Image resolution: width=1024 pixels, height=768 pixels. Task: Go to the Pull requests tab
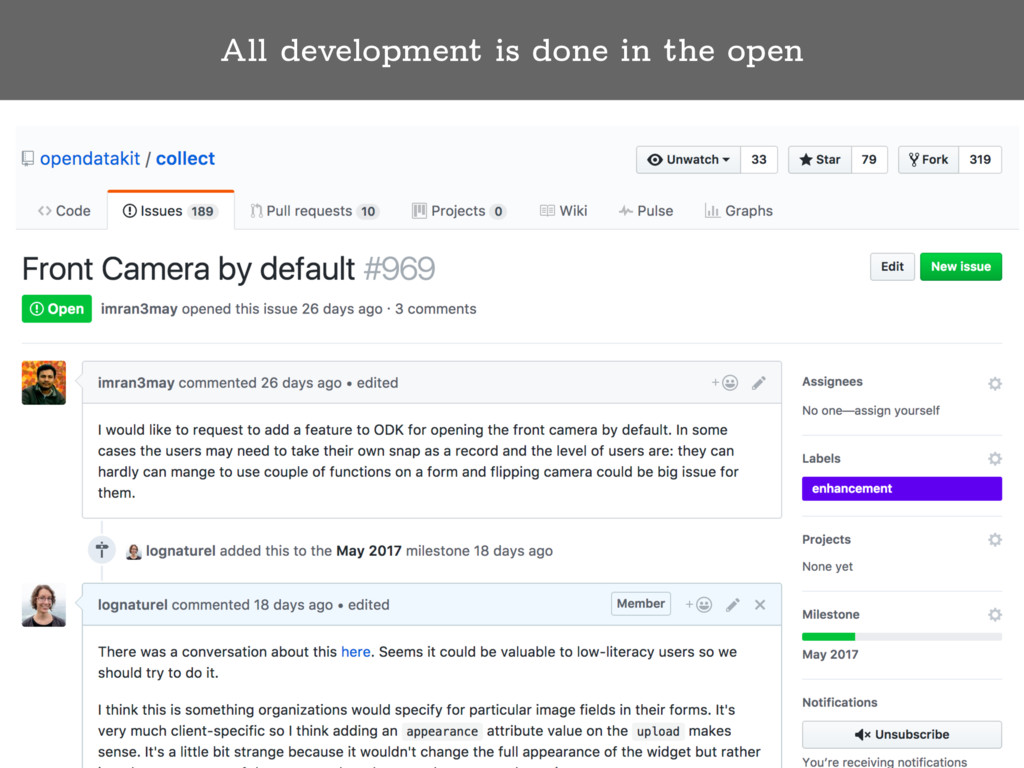click(x=314, y=211)
